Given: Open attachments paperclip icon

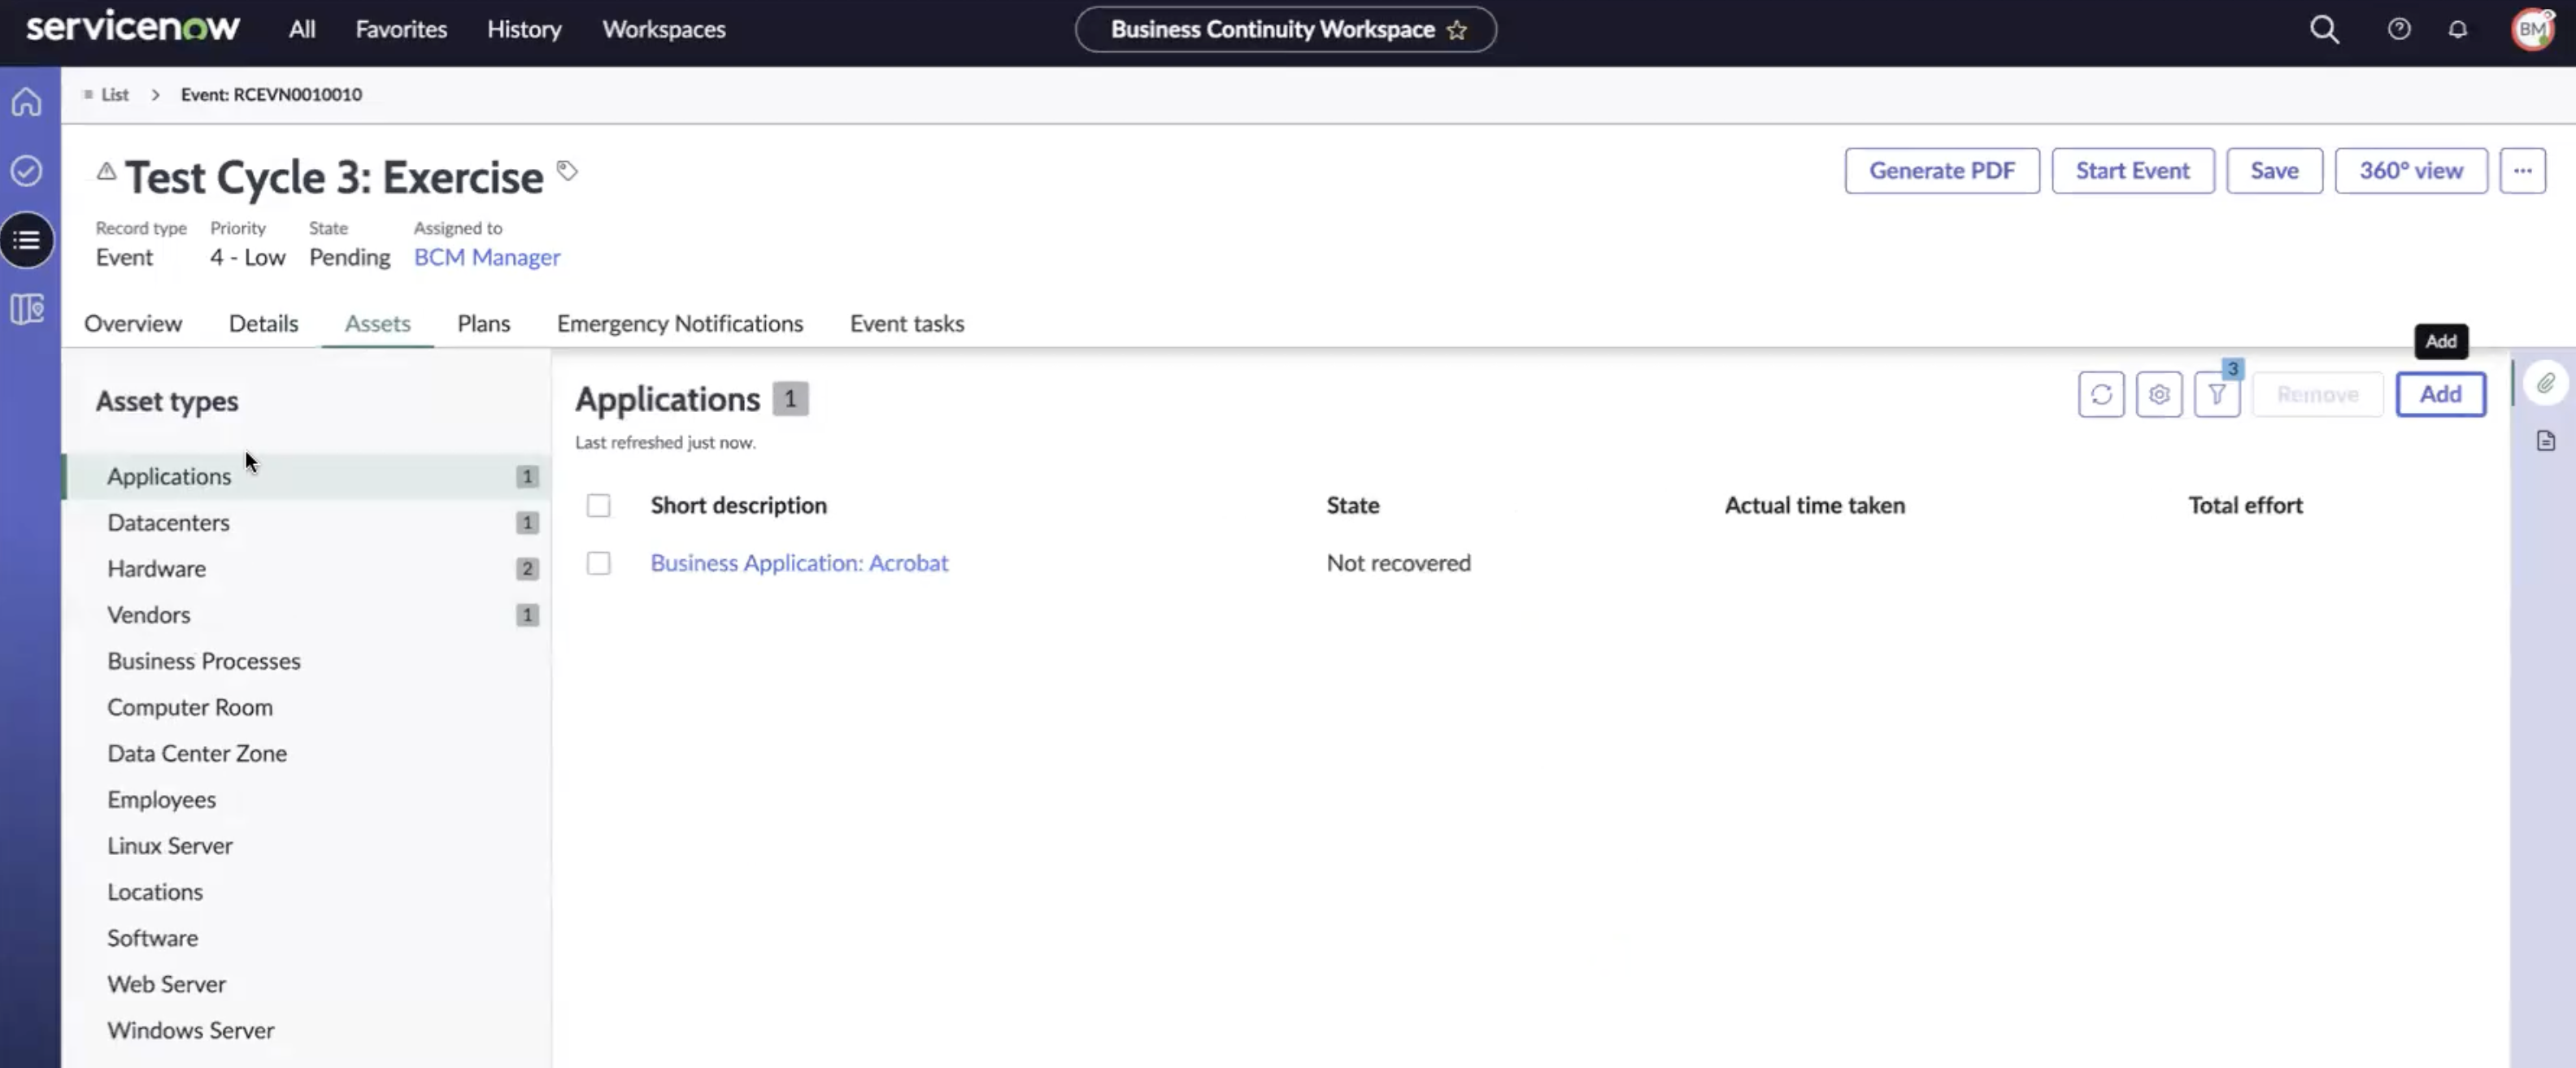Looking at the screenshot, I should pos(2546,383).
